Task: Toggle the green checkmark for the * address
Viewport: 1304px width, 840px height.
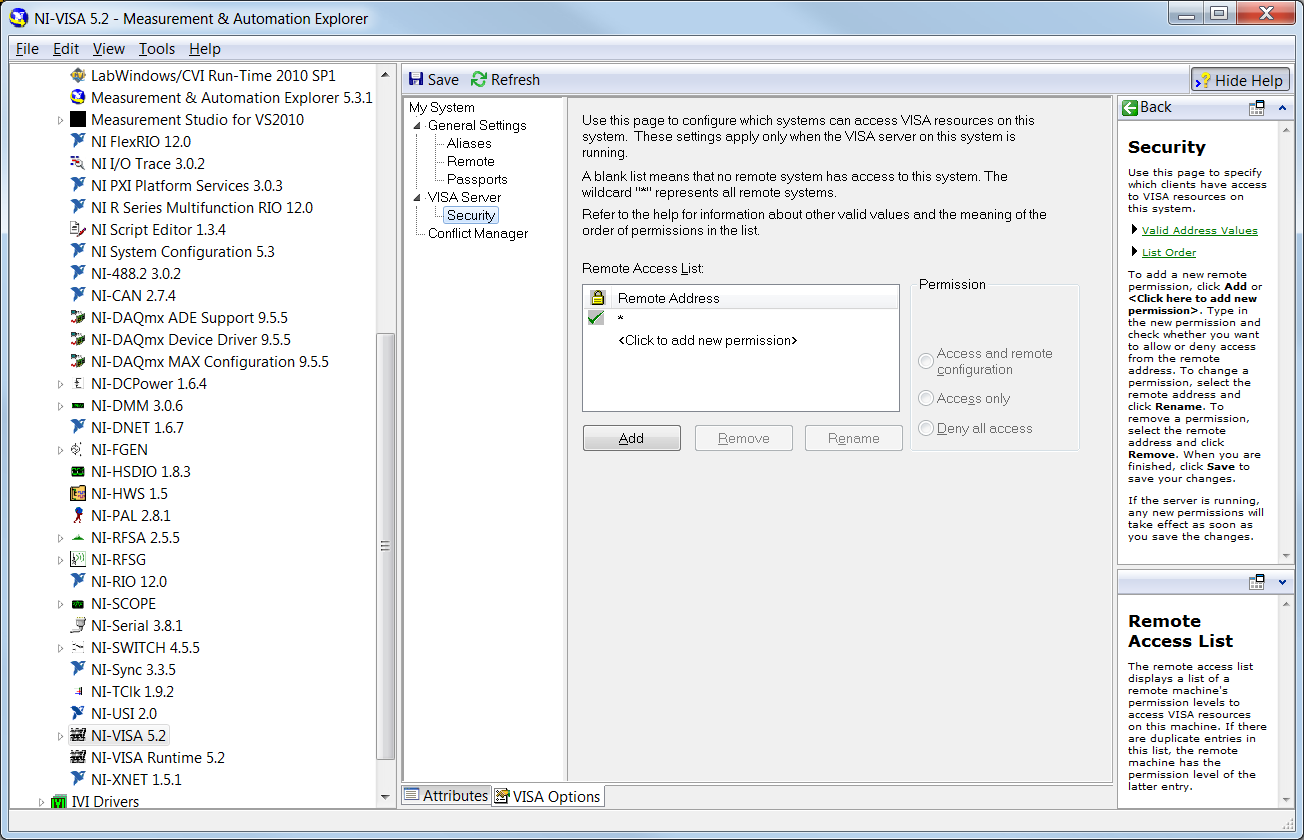Action: pos(596,318)
